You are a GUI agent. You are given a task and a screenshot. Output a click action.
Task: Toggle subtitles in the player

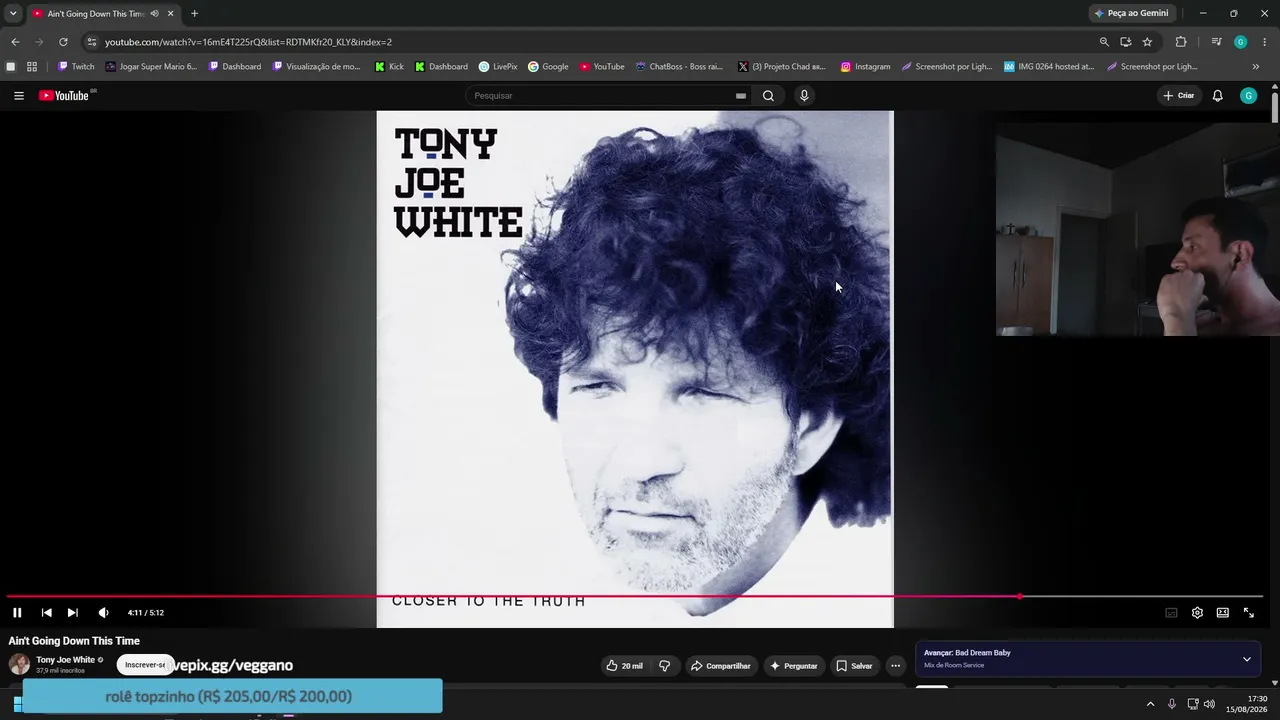coord(1171,613)
